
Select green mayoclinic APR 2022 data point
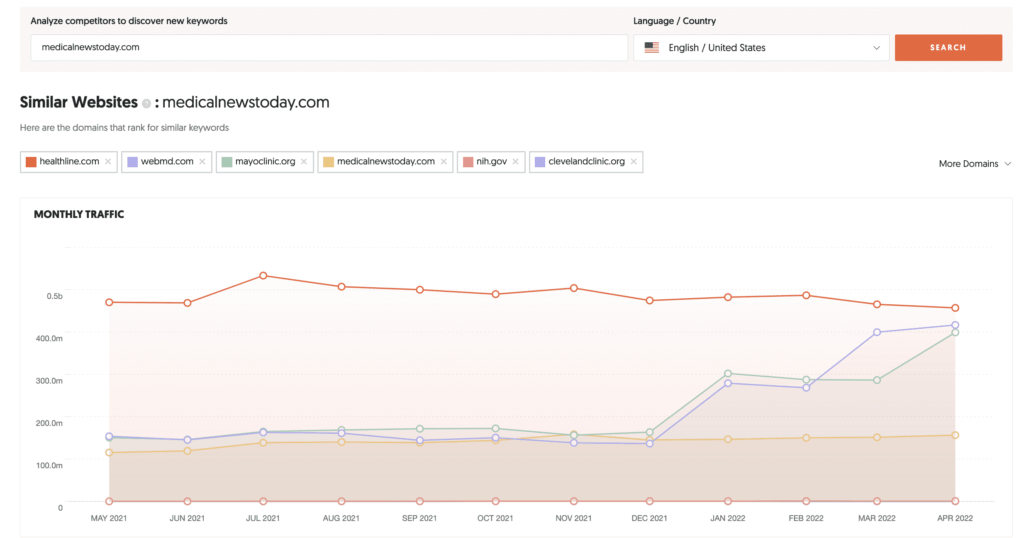click(x=955, y=332)
